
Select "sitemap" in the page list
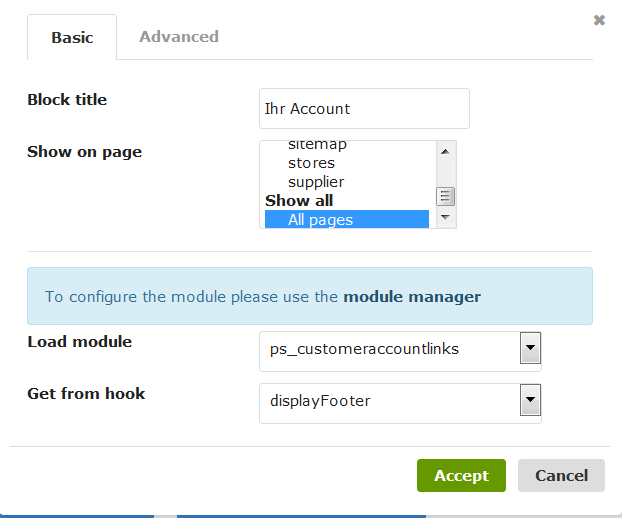click(317, 146)
